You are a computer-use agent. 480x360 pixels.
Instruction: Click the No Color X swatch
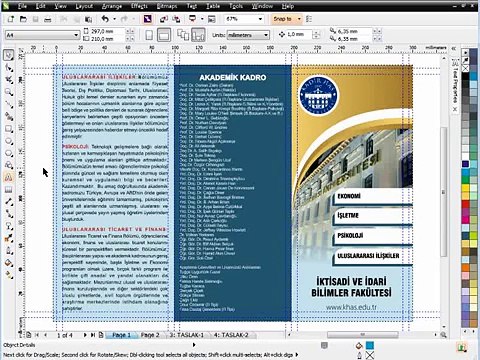(465, 68)
